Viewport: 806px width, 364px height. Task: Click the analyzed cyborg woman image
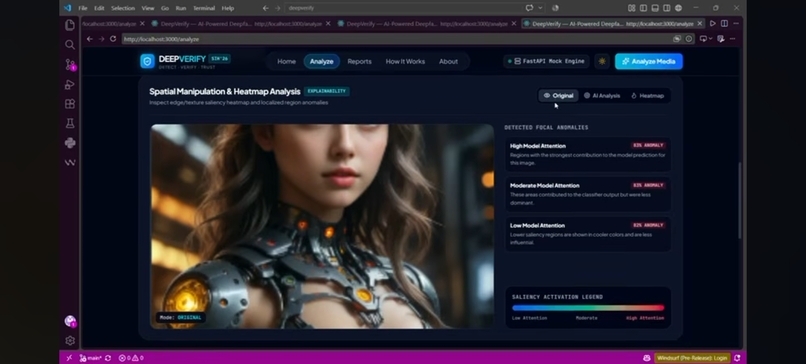click(x=322, y=226)
